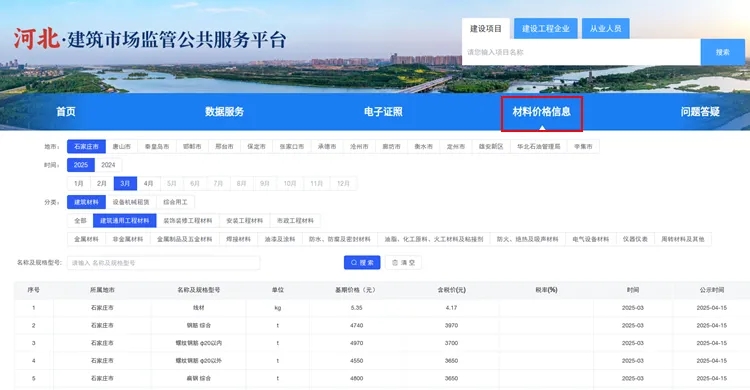Select region 华北石油管理局
Screen dimensions: 750x390
click(x=539, y=146)
